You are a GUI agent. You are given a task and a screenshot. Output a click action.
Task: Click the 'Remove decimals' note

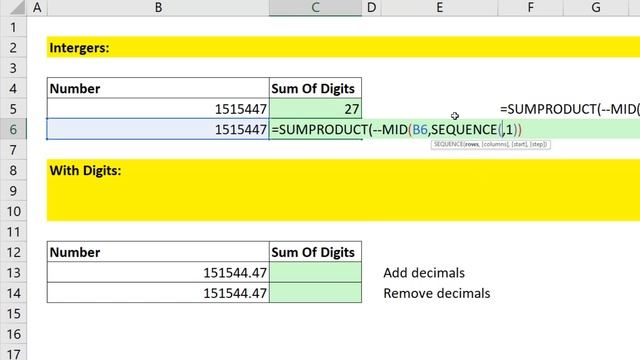point(437,293)
